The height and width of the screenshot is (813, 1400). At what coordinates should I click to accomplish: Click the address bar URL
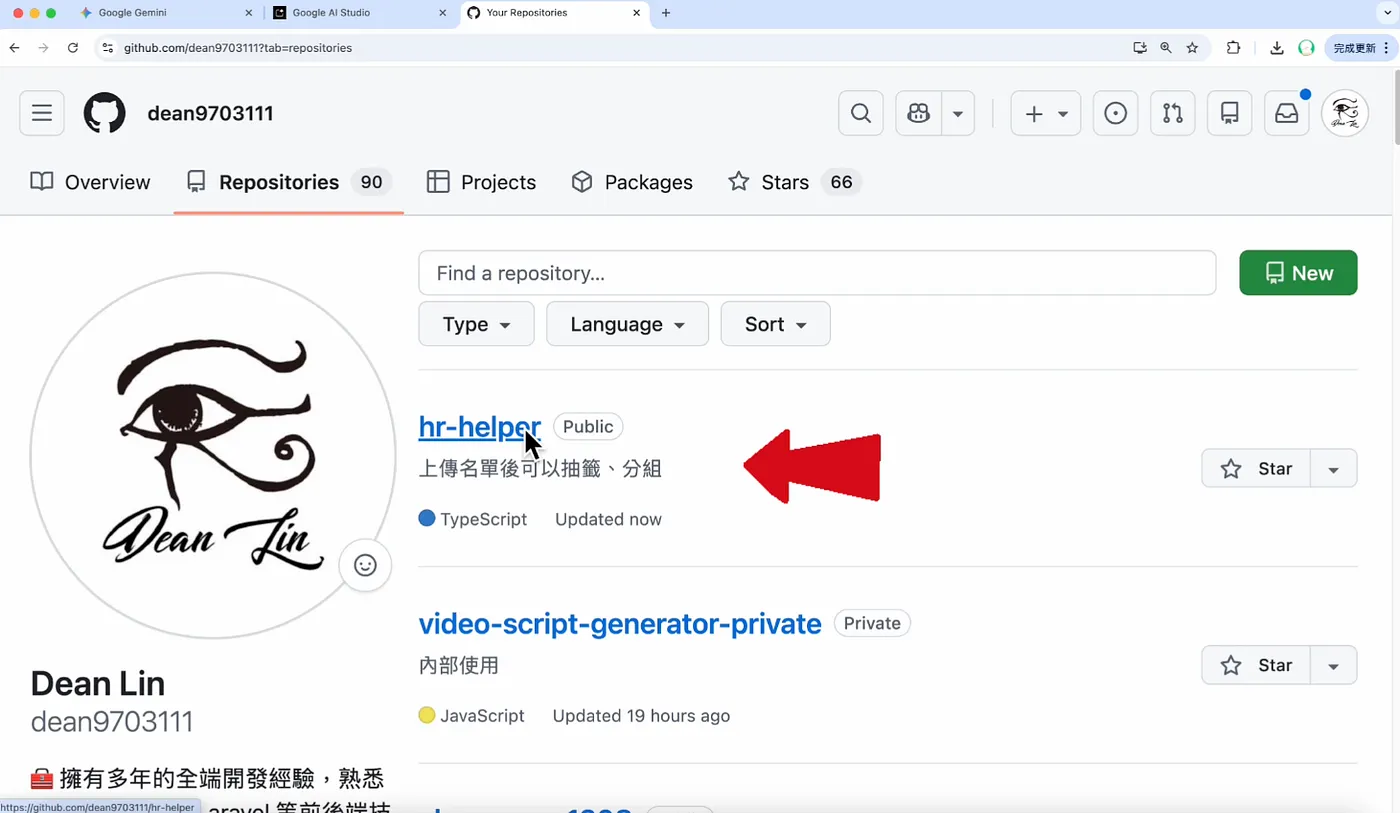pyautogui.click(x=238, y=47)
